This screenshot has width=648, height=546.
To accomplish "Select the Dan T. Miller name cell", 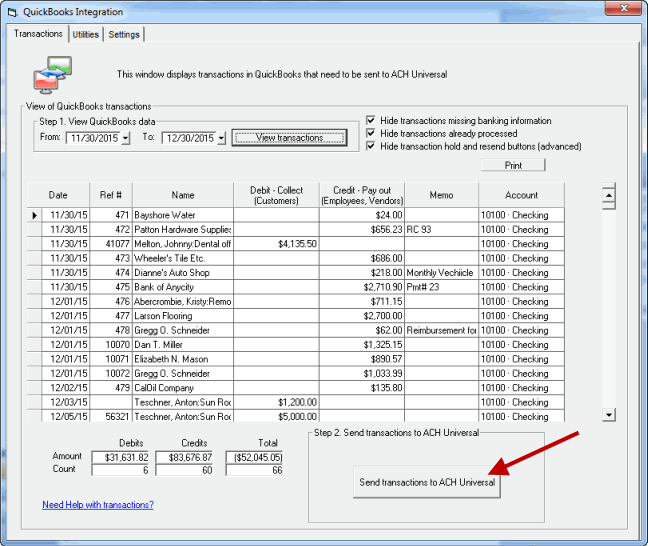I will pos(183,345).
